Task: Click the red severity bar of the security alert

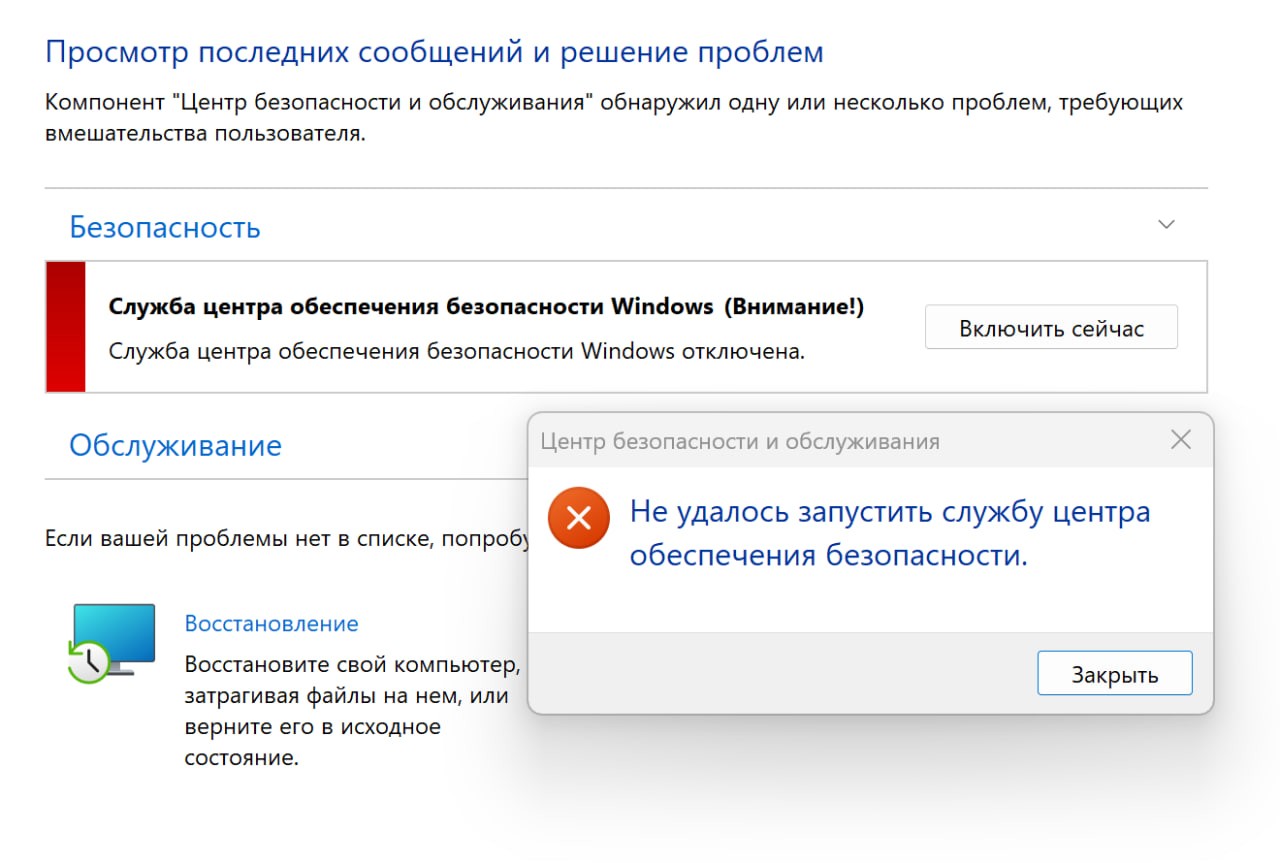Action: [x=65, y=327]
